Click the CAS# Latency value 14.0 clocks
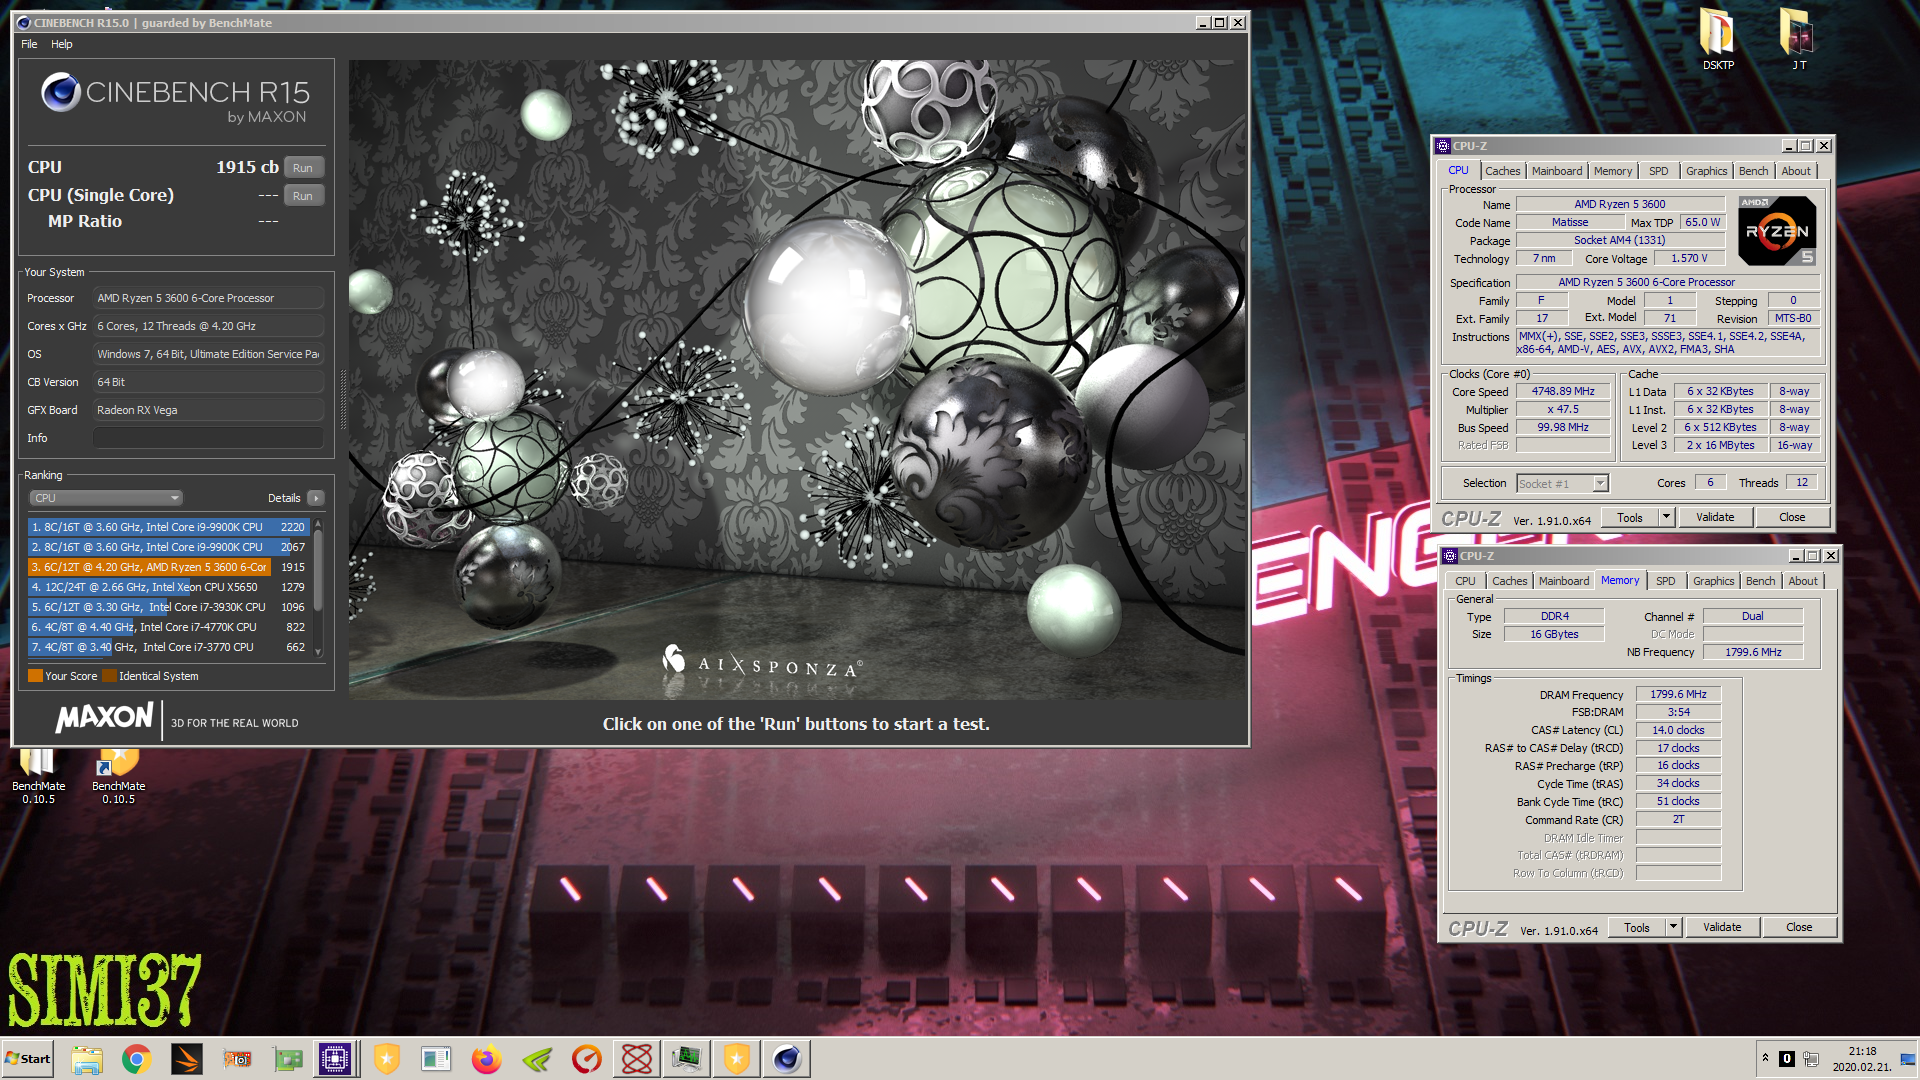 click(1678, 730)
